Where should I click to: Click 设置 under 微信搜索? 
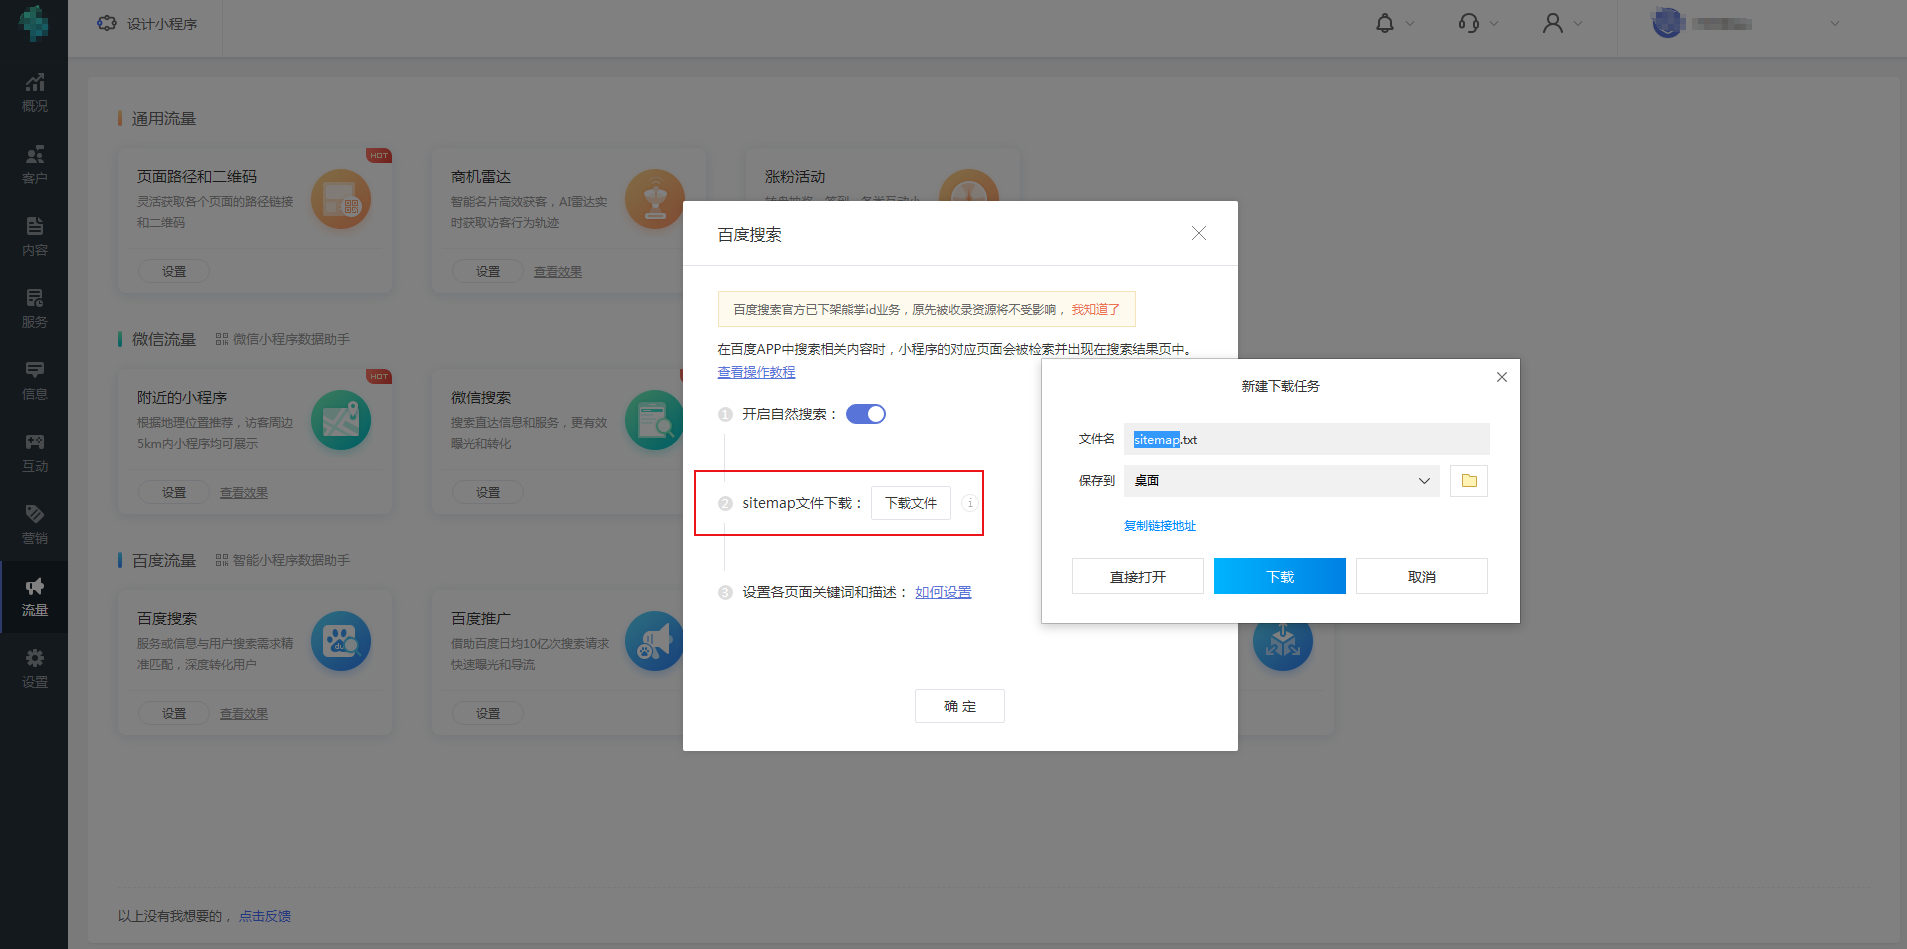pyautogui.click(x=488, y=492)
